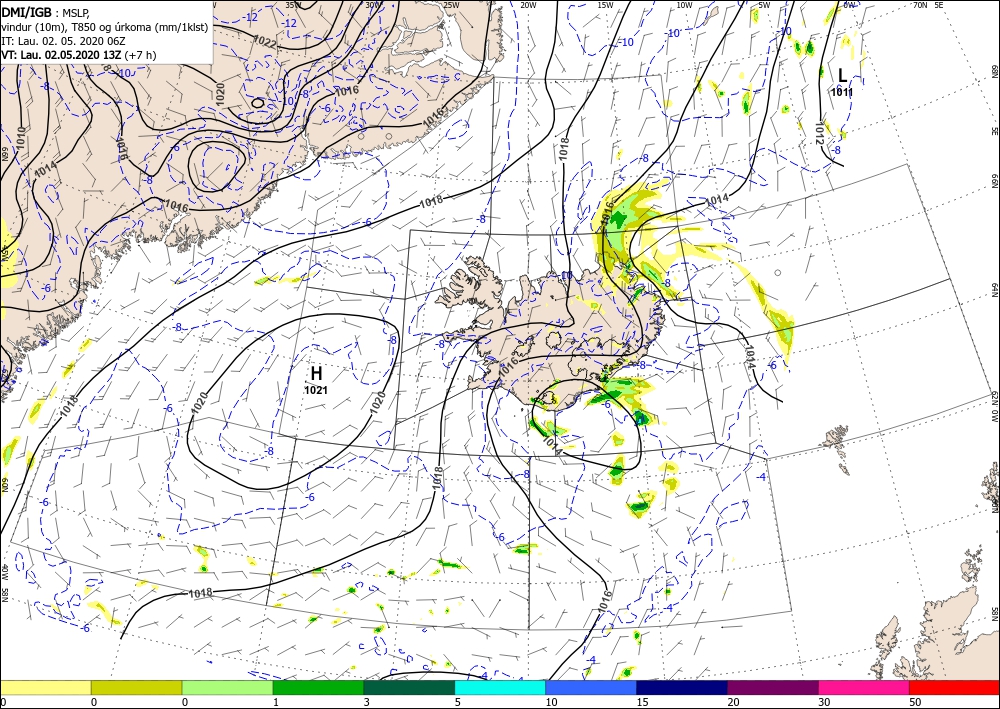Click the '1011' value under the L

coord(842,92)
